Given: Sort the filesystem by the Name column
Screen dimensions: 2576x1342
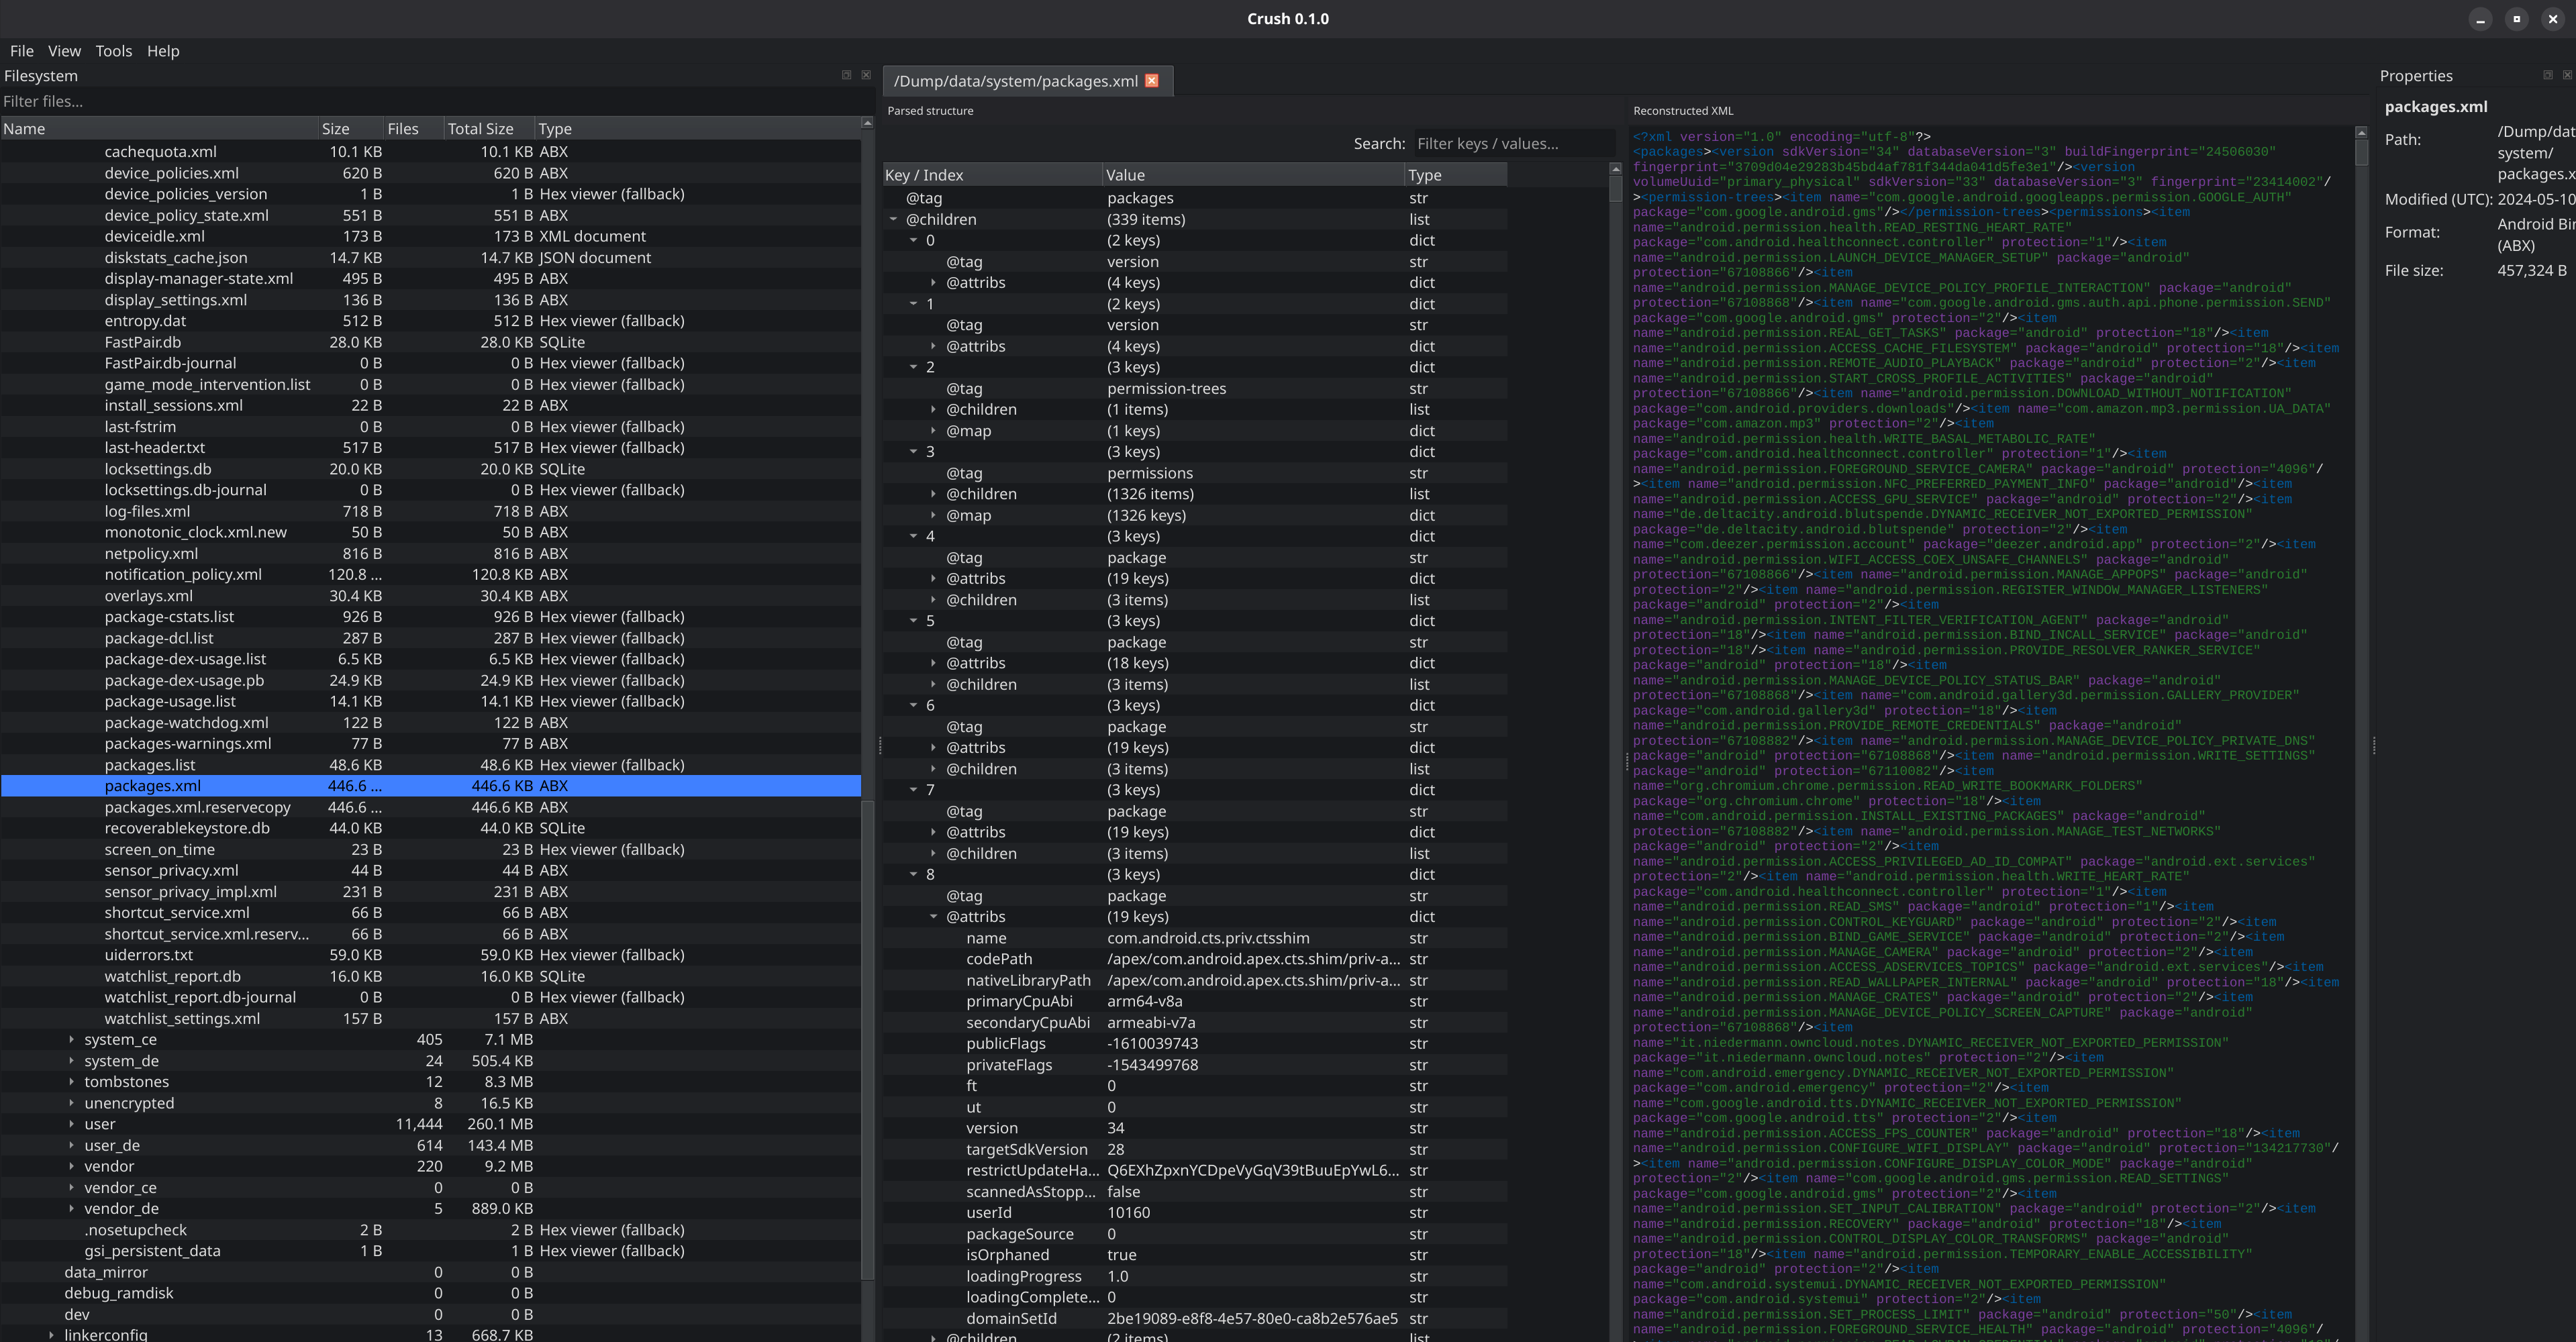Looking at the screenshot, I should coord(159,129).
